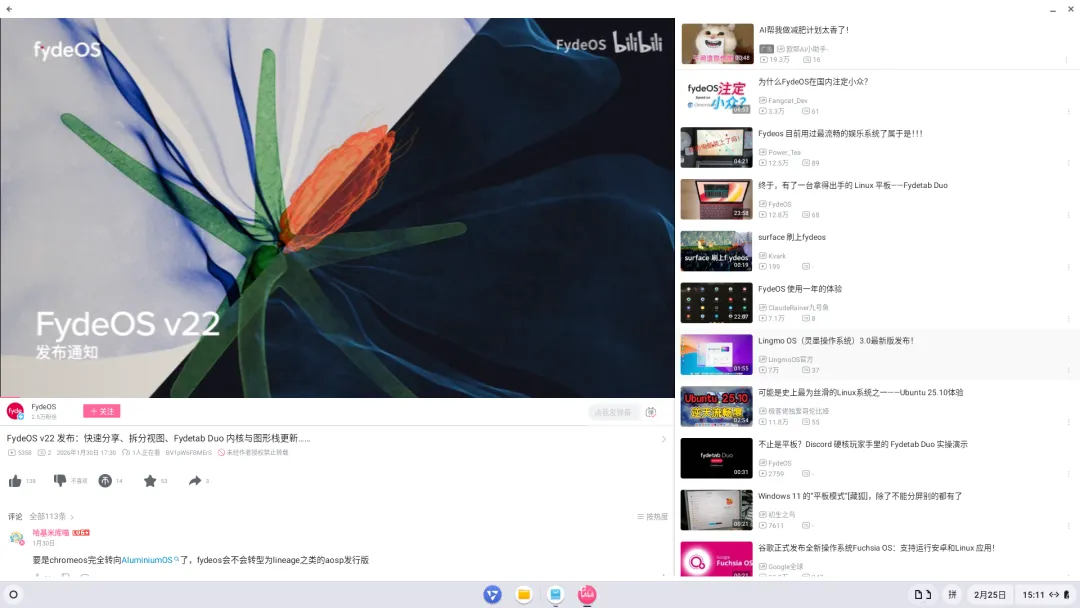Open more options for Windows 11 平板模式 video
This screenshot has width=1080, height=608.
(x=1069, y=525)
